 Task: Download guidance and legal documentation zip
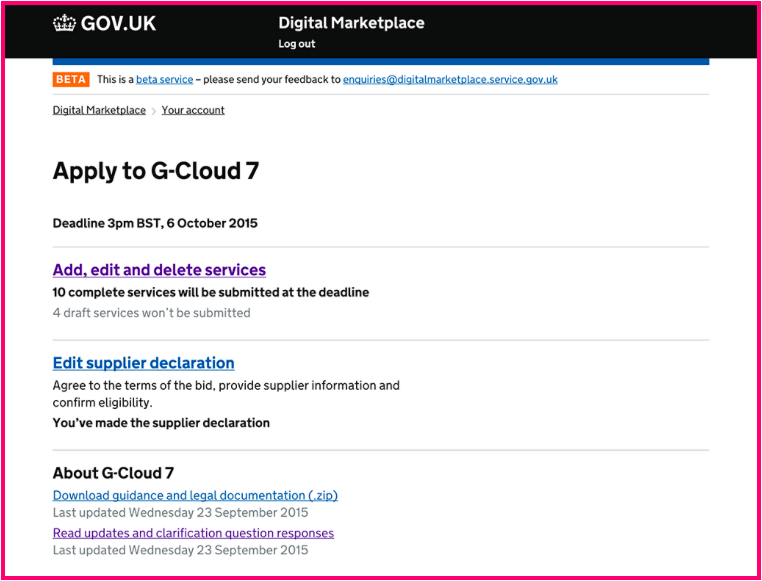[195, 496]
